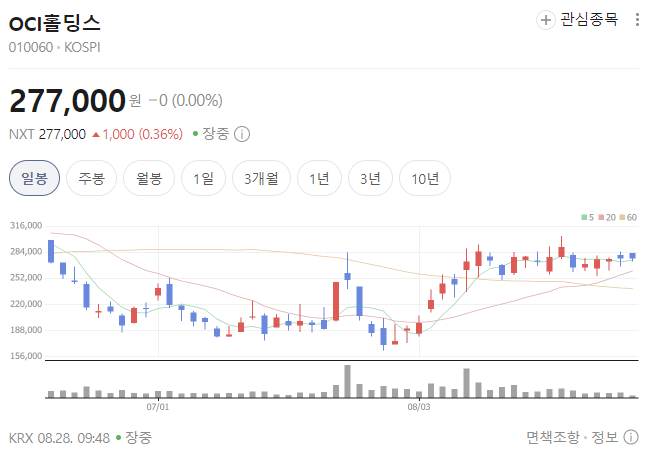Click the 08/03 date axis label
The image size is (652, 458).
(419, 407)
